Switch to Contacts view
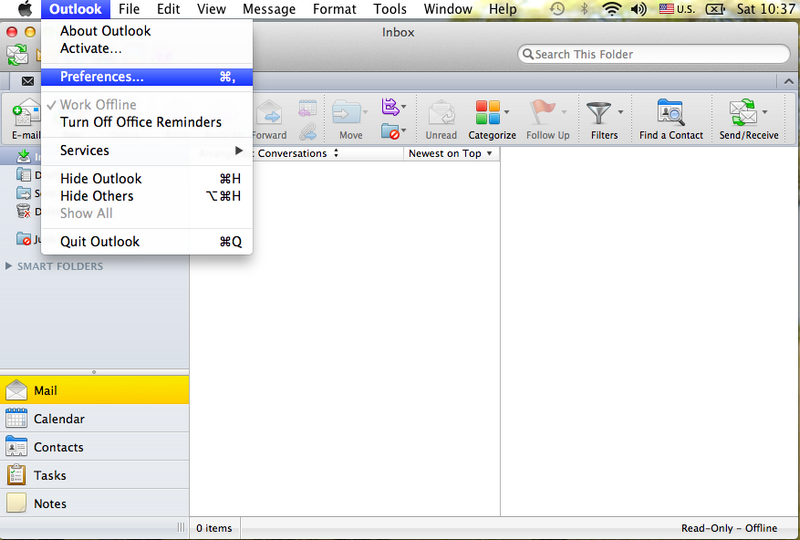This screenshot has height=540, width=800. [x=94, y=447]
